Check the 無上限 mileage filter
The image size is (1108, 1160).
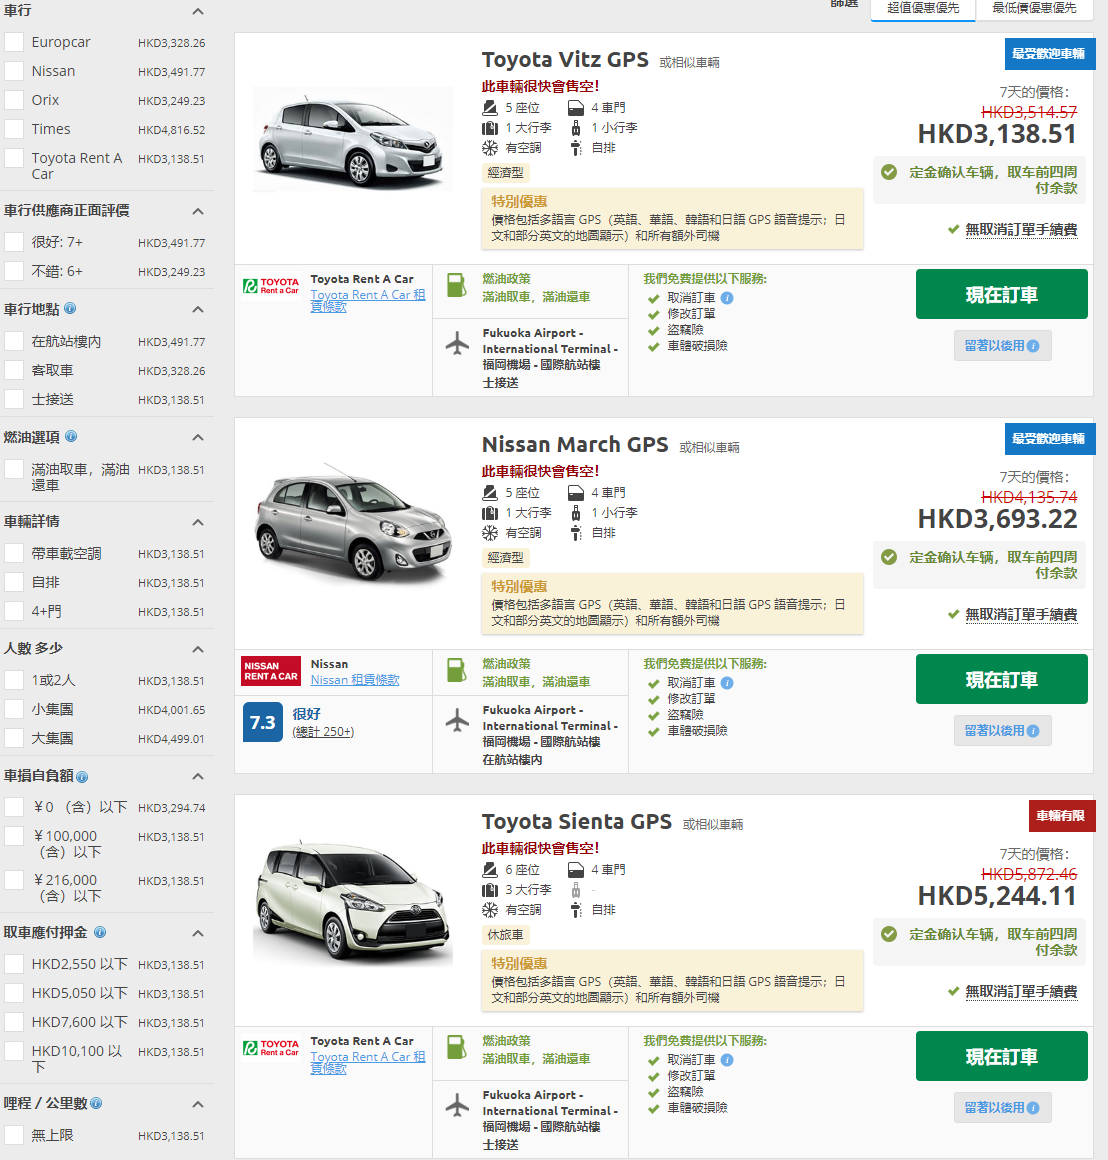tap(14, 1135)
